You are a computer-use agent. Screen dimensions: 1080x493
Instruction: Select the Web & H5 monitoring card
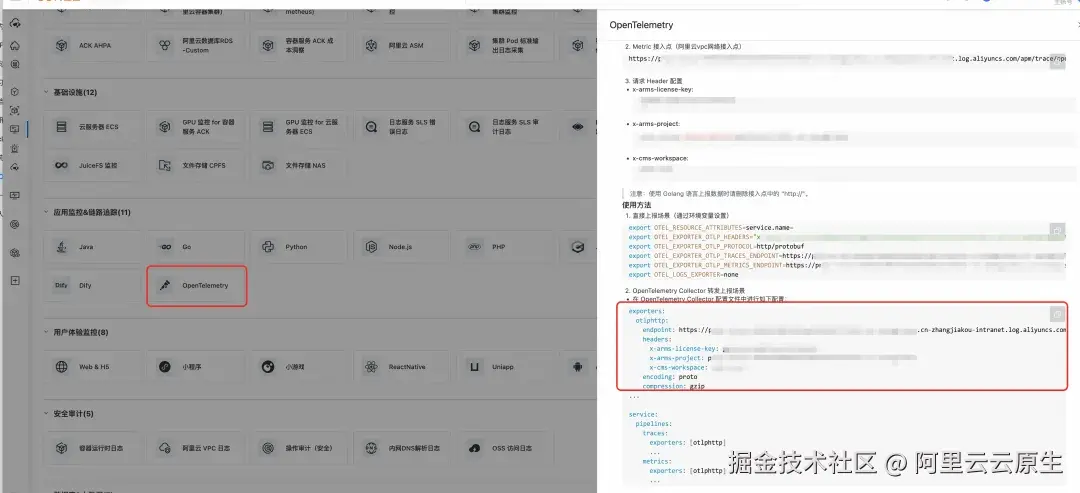point(92,367)
